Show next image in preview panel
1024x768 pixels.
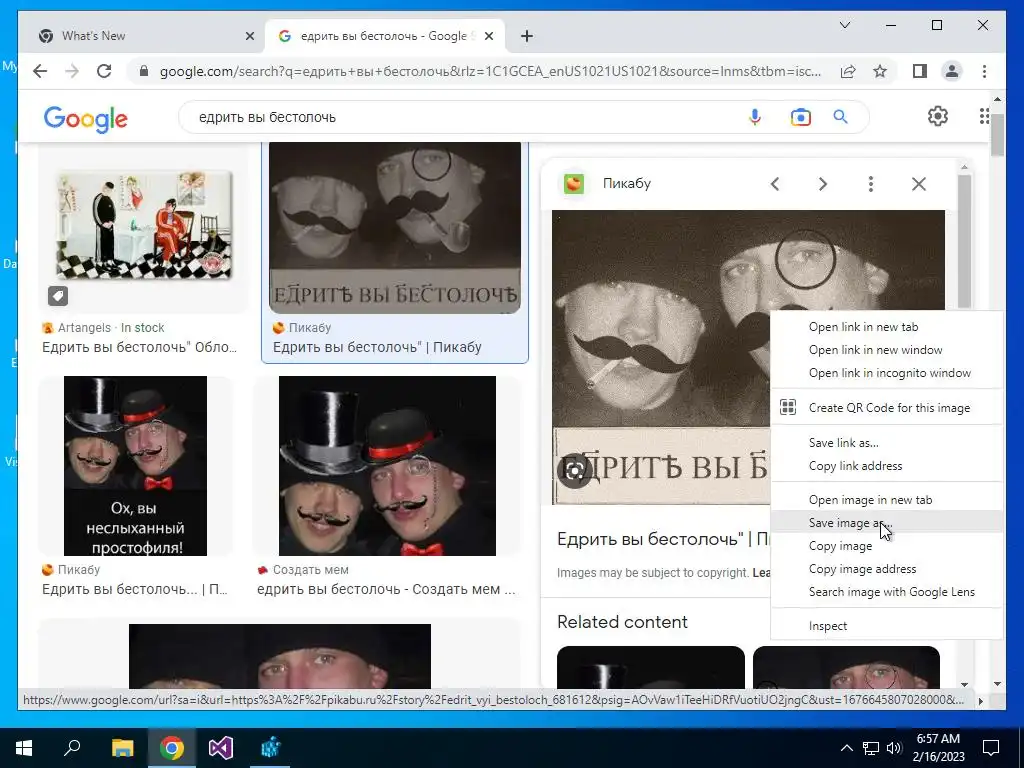coord(823,184)
